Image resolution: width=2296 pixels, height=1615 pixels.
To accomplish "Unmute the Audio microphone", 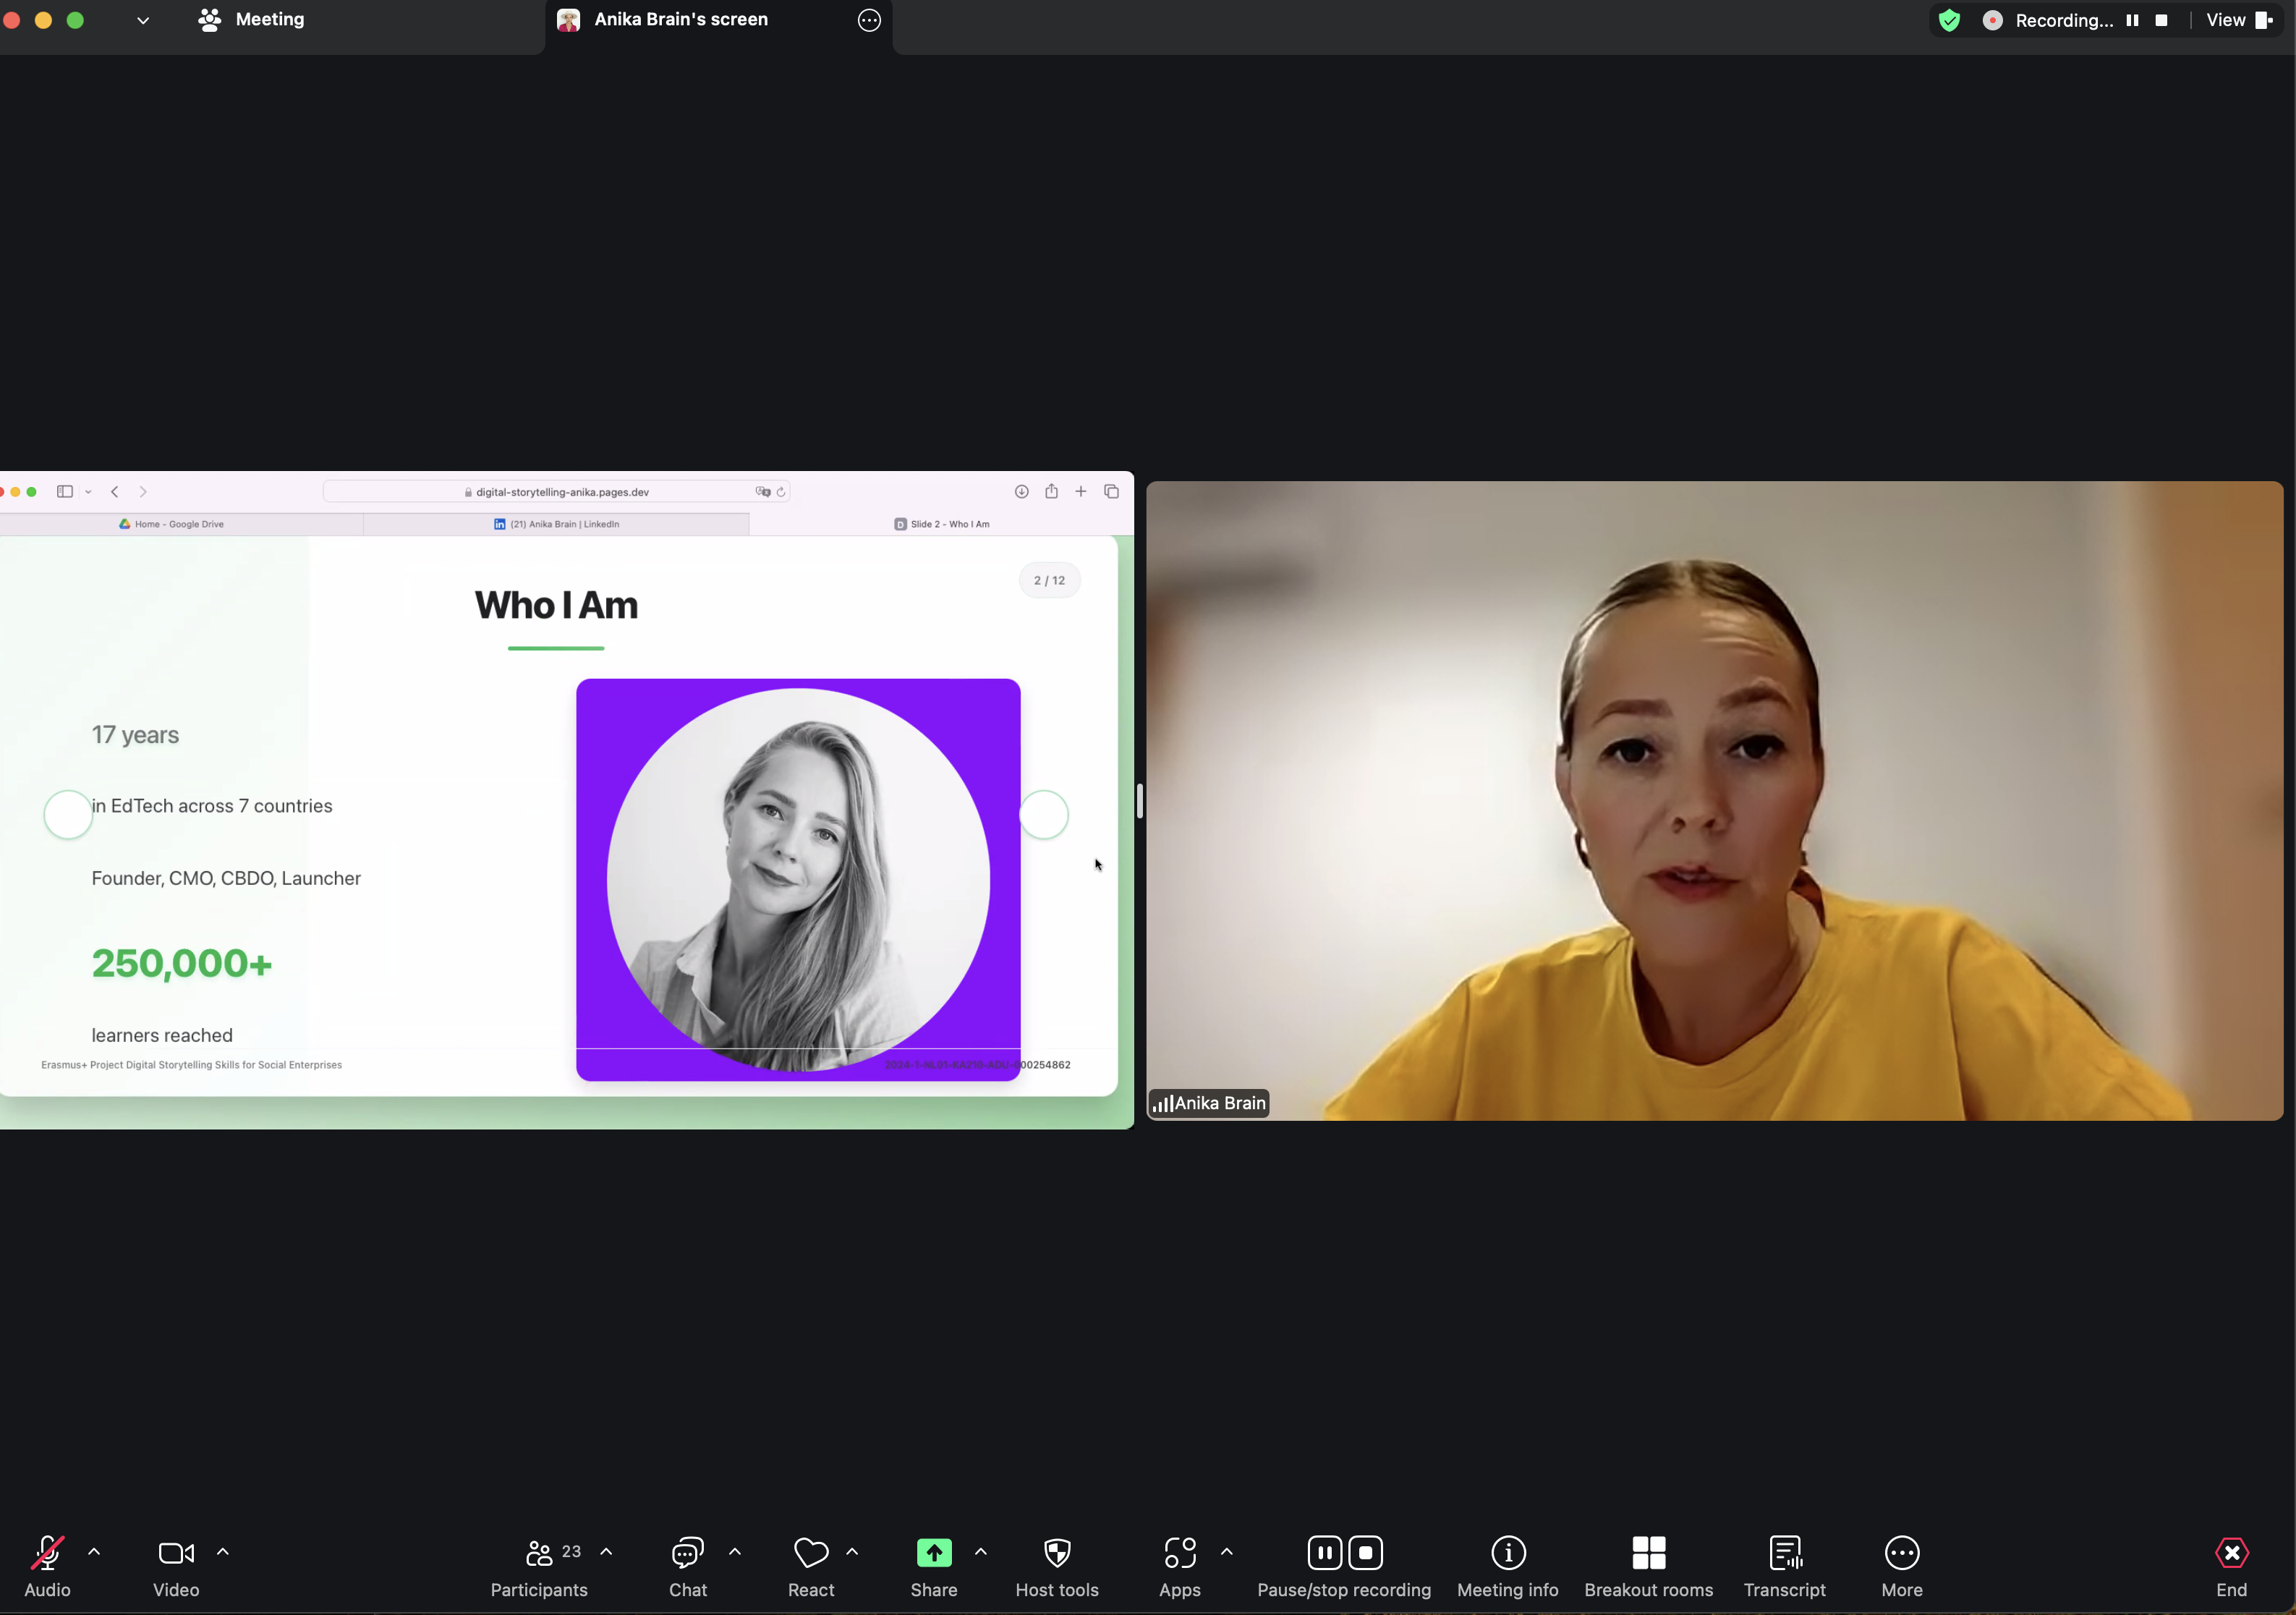I will 47,1553.
